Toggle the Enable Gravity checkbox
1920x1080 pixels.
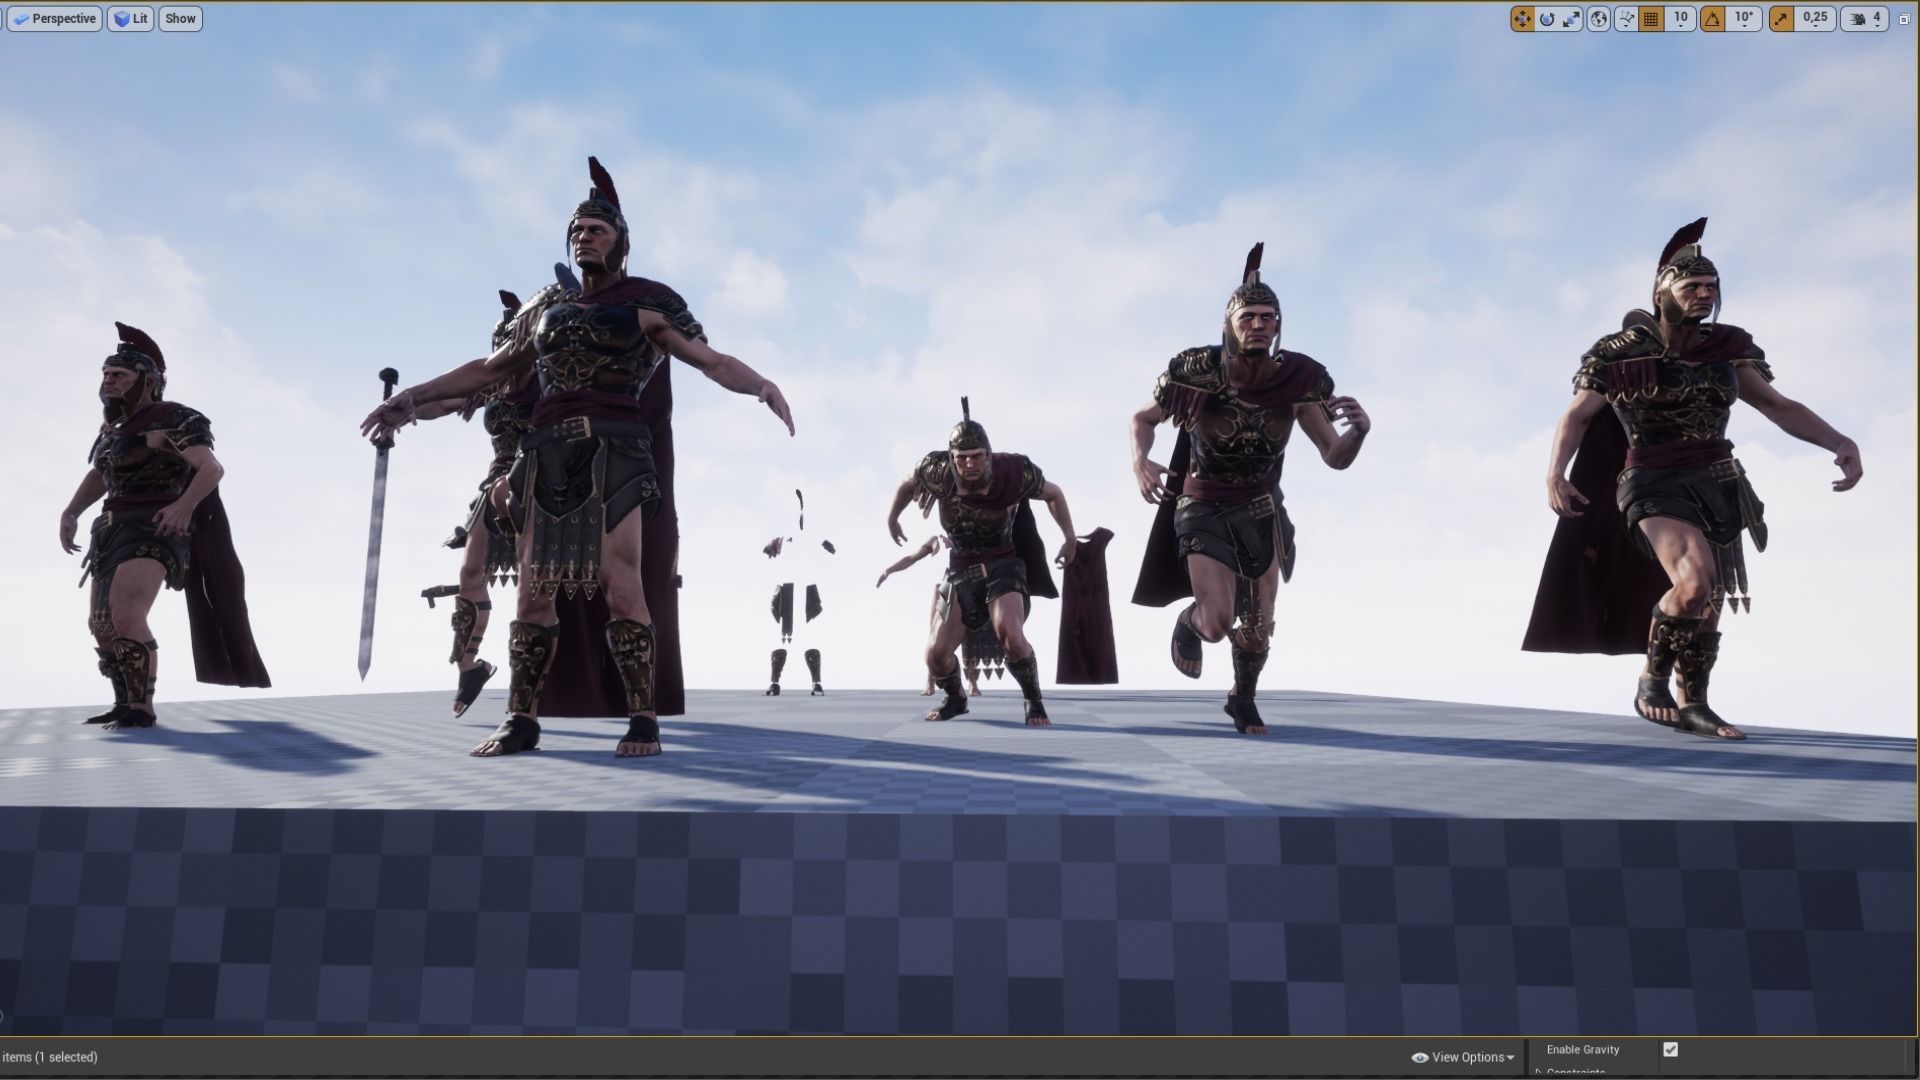point(1671,1048)
